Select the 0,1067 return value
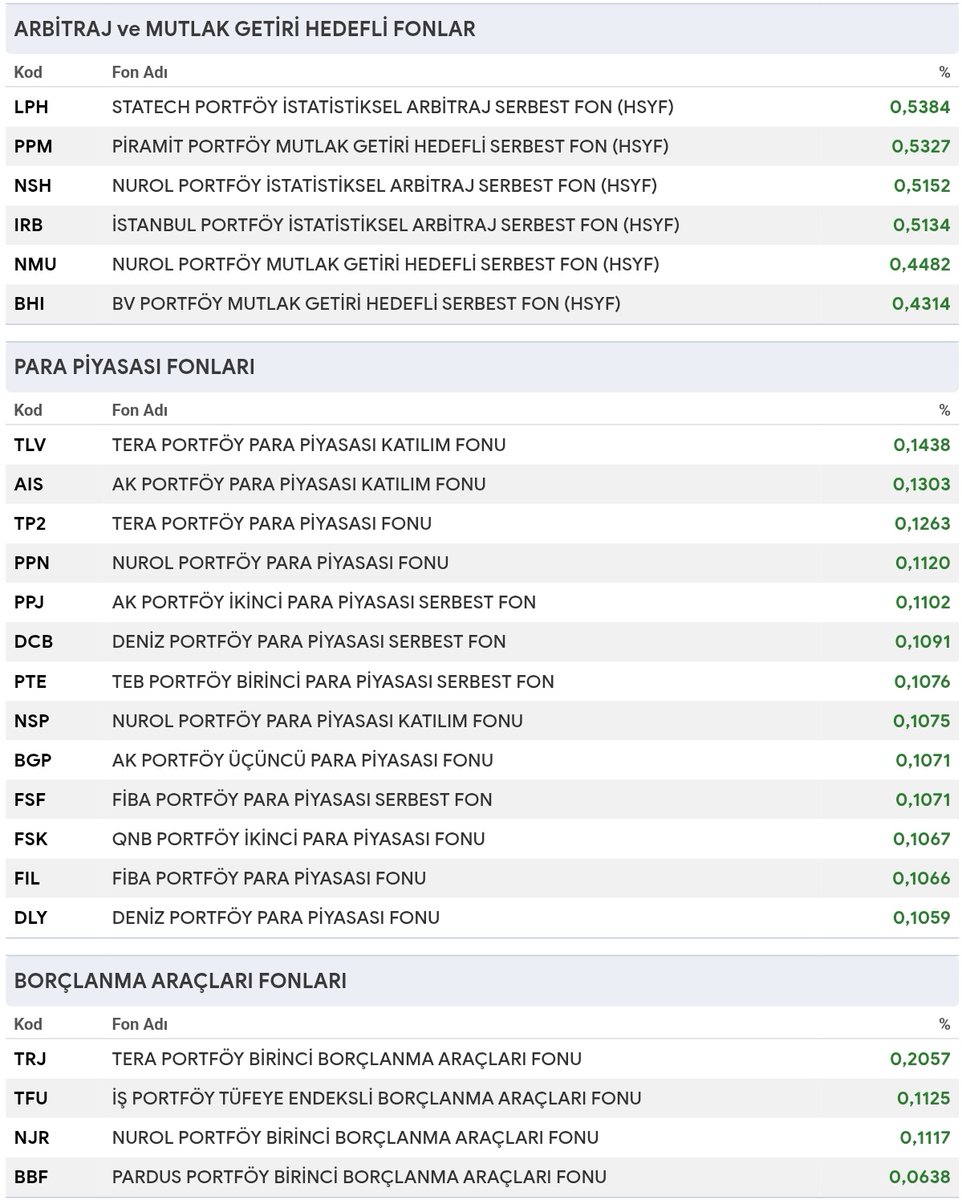 921,839
